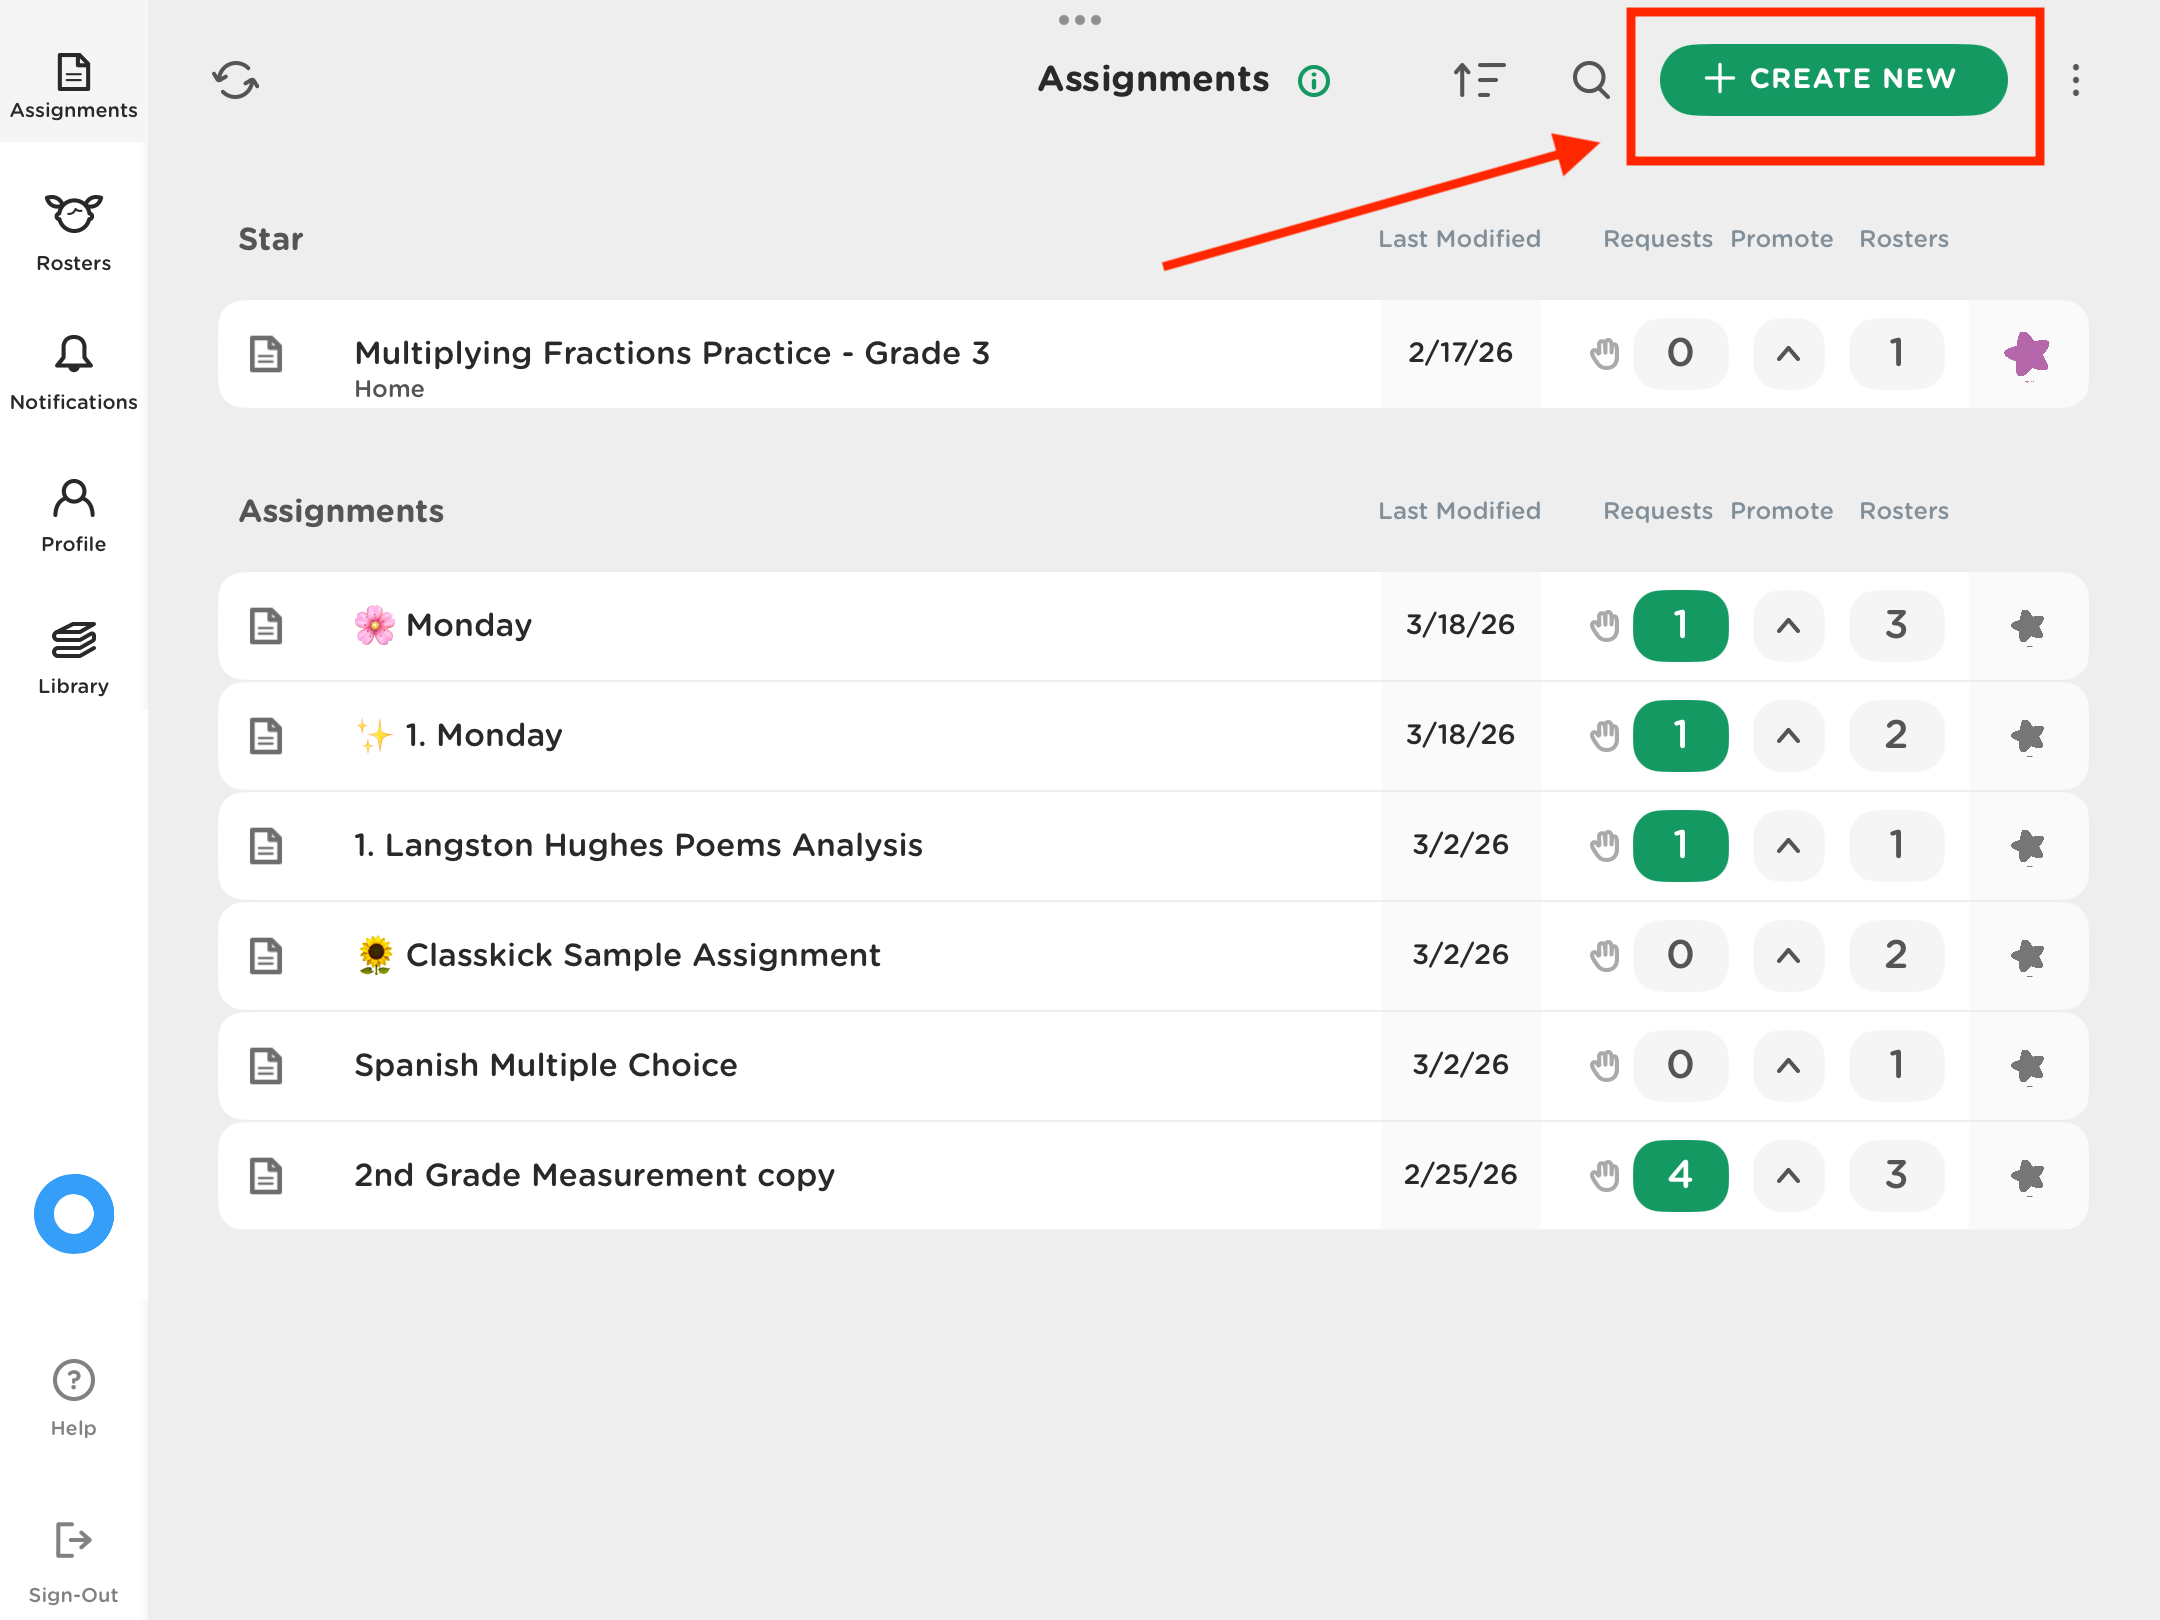2160x1620 pixels.
Task: Open the Notifications sidebar tab
Action: coord(73,373)
